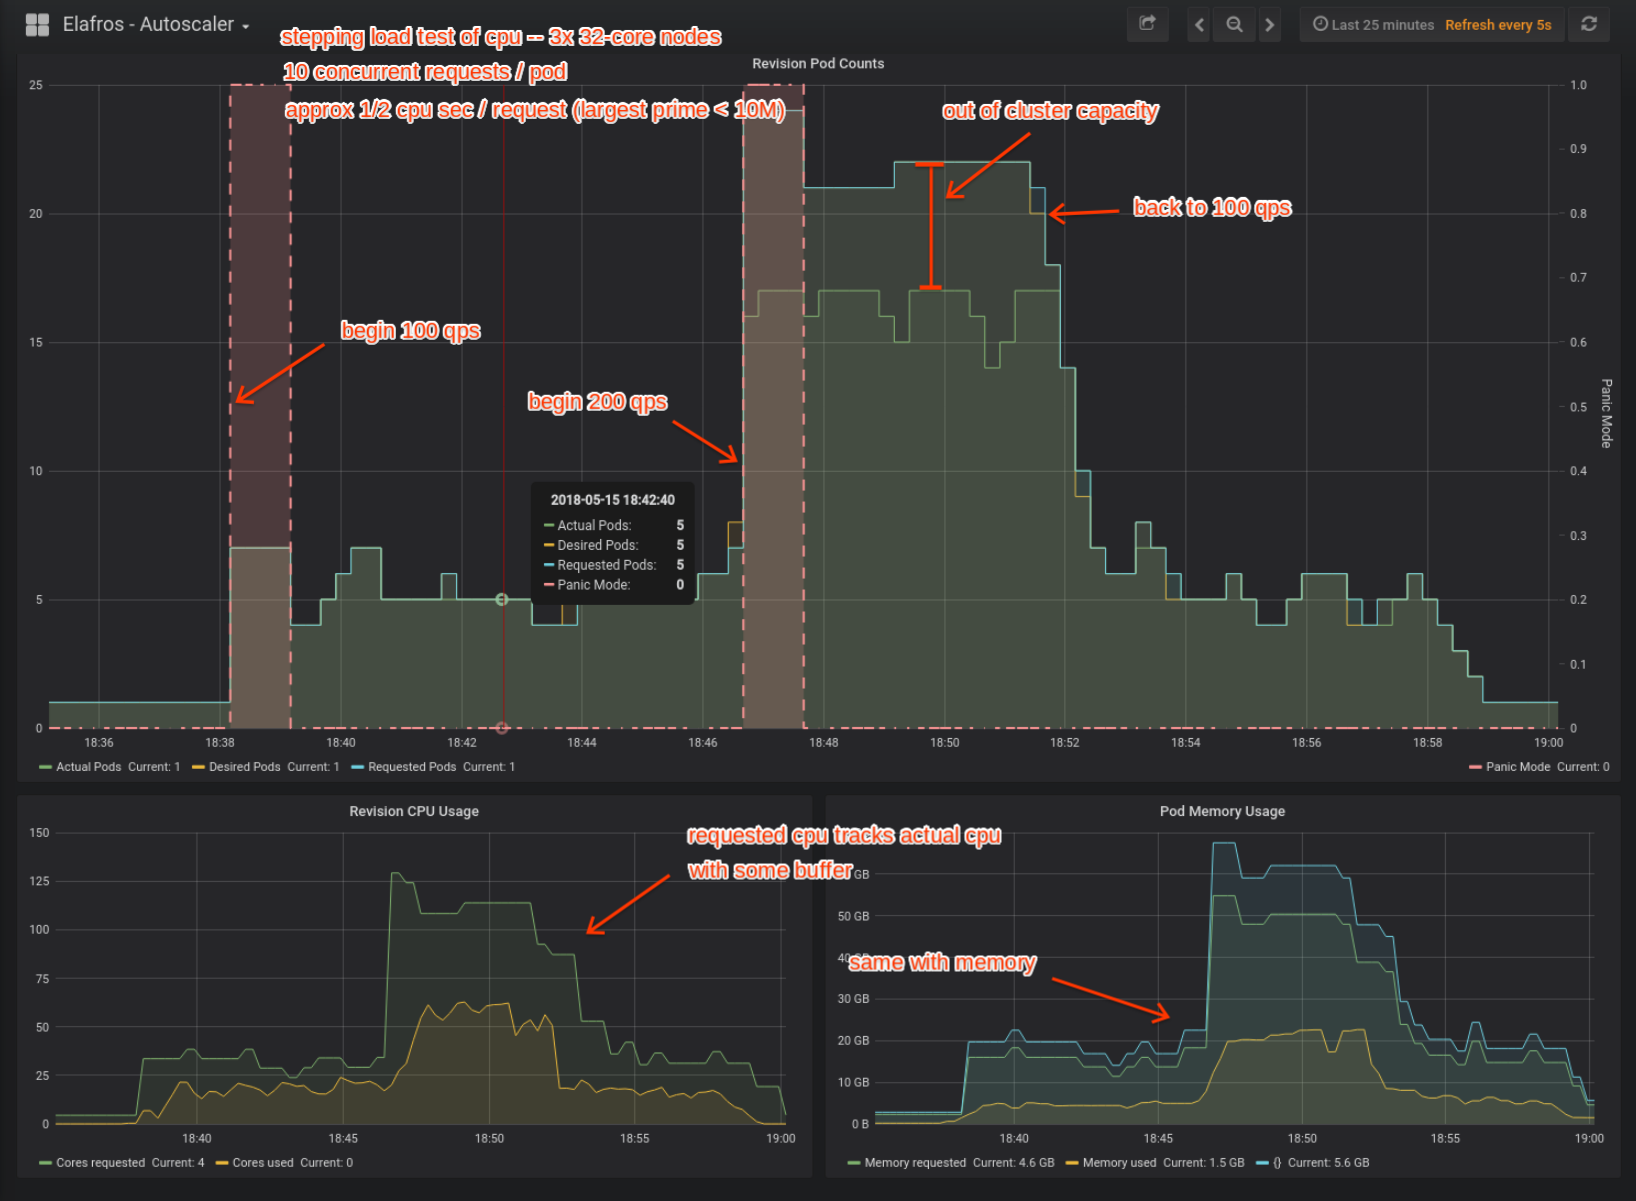Click Cores requested value Current: 4
This screenshot has width=1636, height=1201.
(178, 1163)
